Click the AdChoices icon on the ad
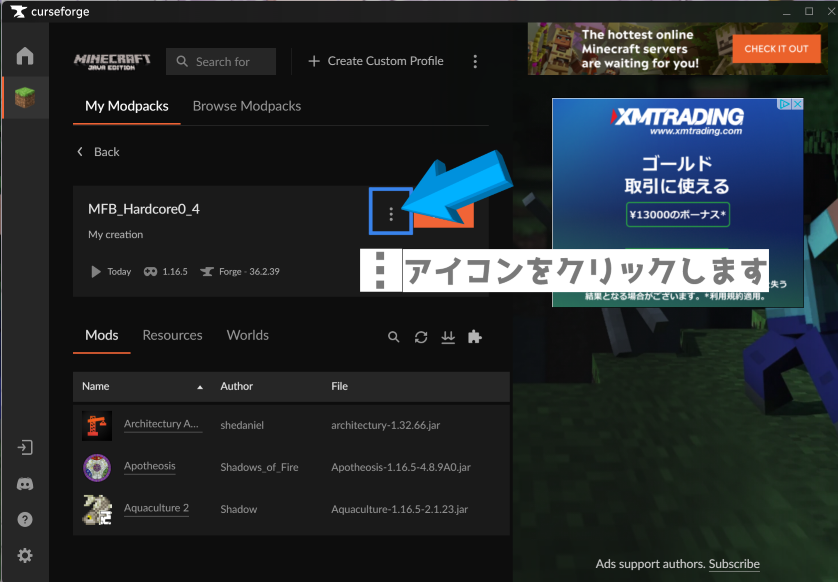This screenshot has width=838, height=582. point(785,104)
